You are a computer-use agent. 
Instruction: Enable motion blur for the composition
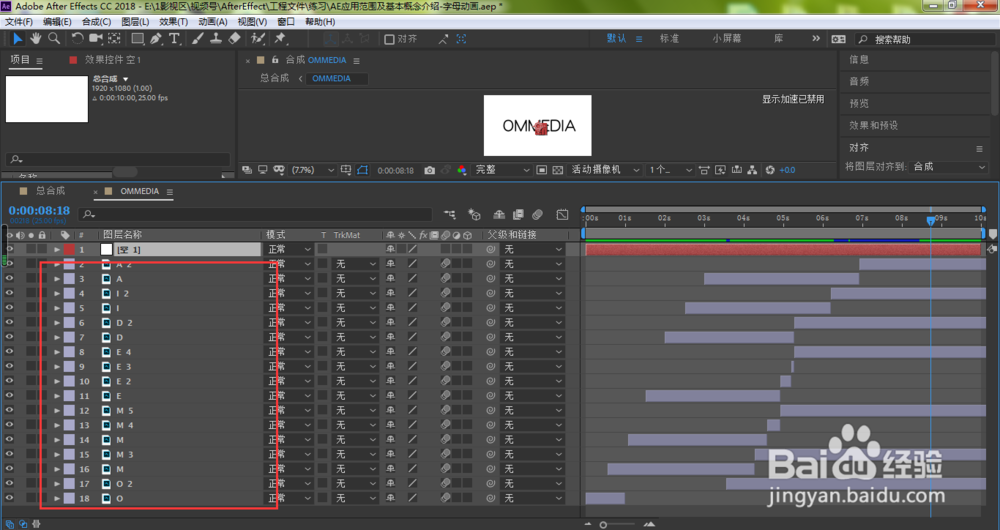pos(538,215)
